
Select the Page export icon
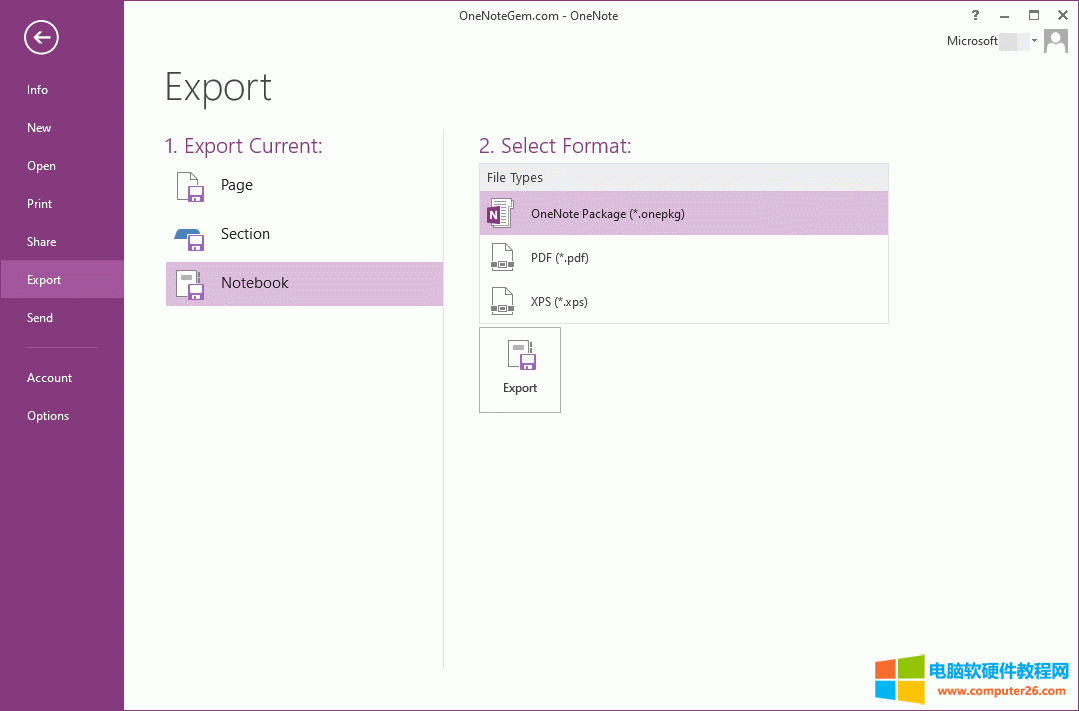pos(189,185)
